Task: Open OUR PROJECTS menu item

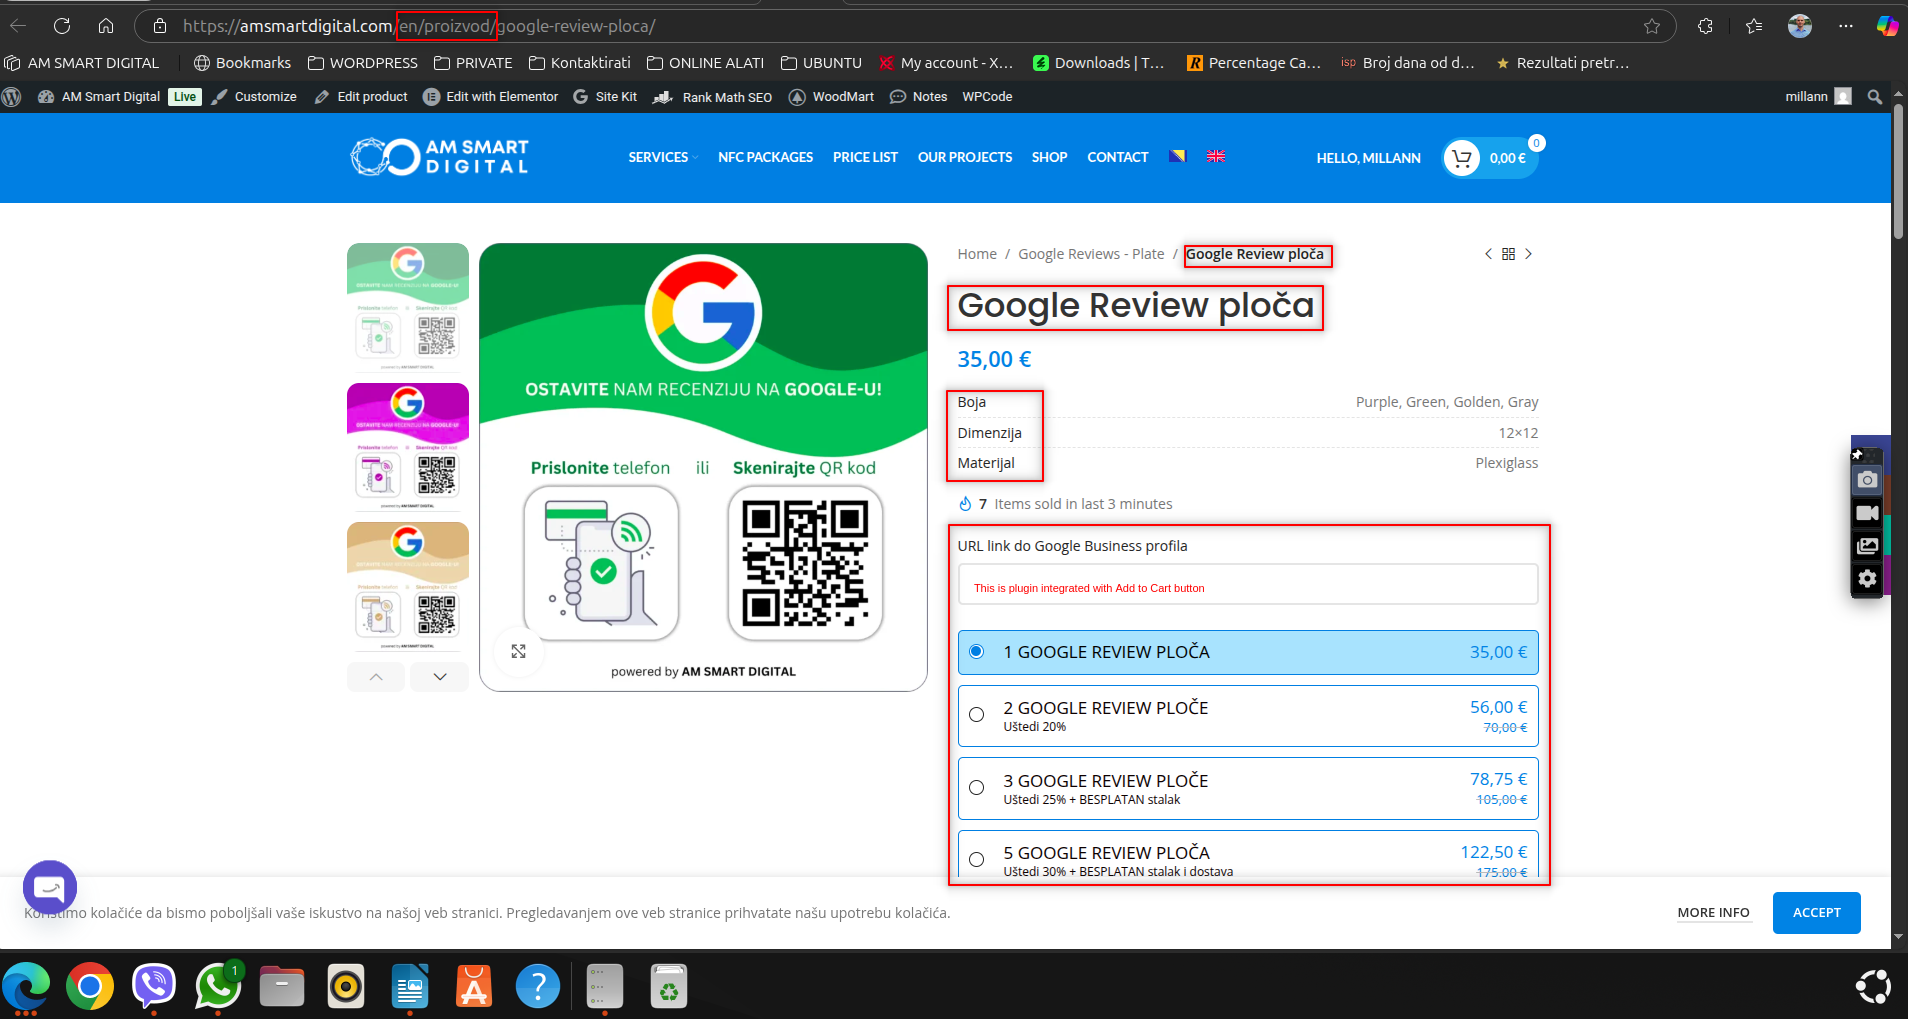Action: pyautogui.click(x=965, y=157)
